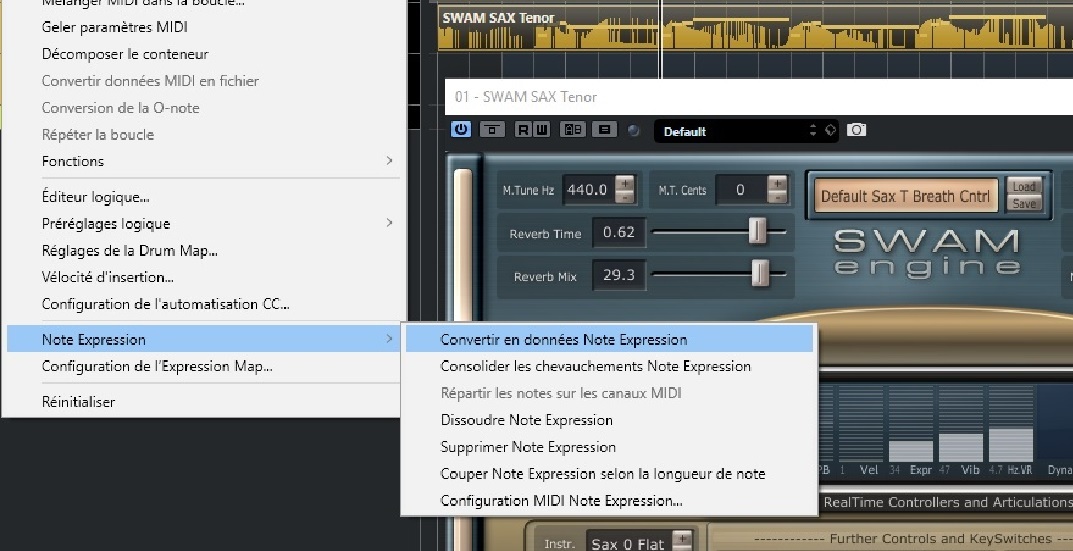Open Vélocité d'insertion entry
This screenshot has height=551, width=1073.
pyautogui.click(x=204, y=277)
